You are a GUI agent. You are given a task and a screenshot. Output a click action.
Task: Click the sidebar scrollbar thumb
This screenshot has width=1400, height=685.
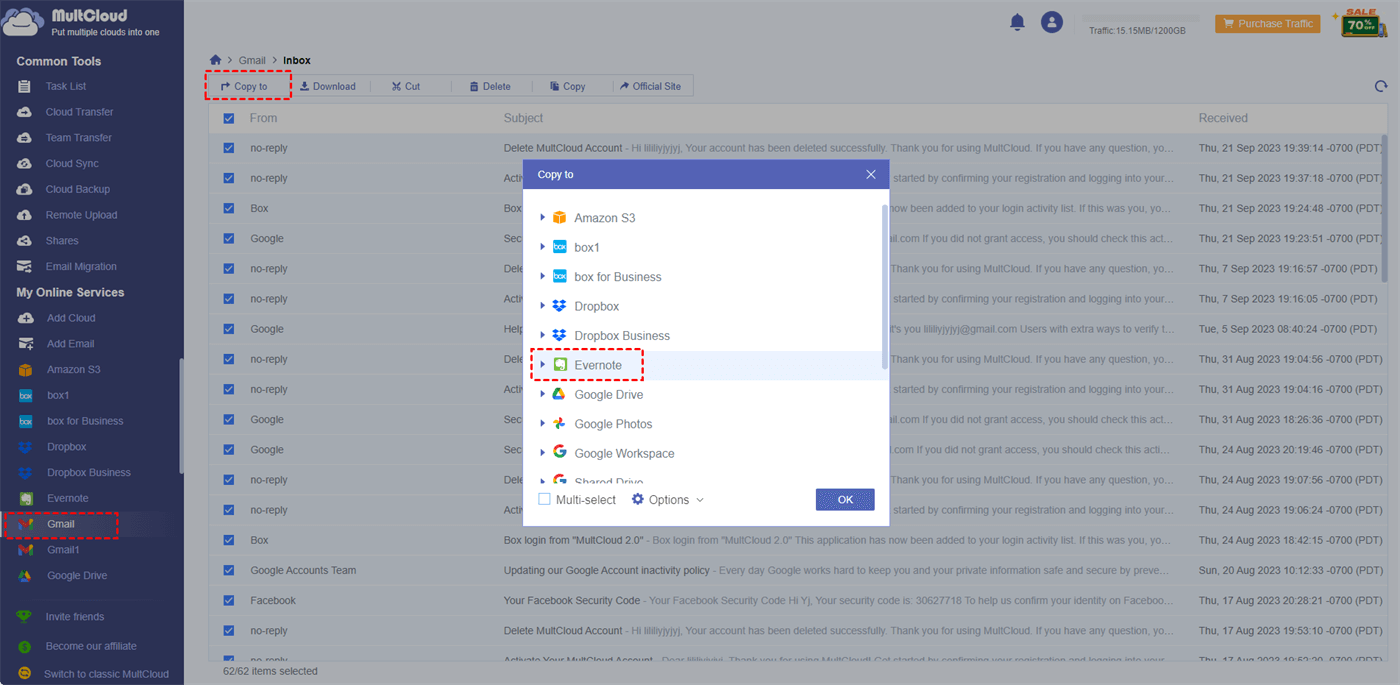point(181,415)
